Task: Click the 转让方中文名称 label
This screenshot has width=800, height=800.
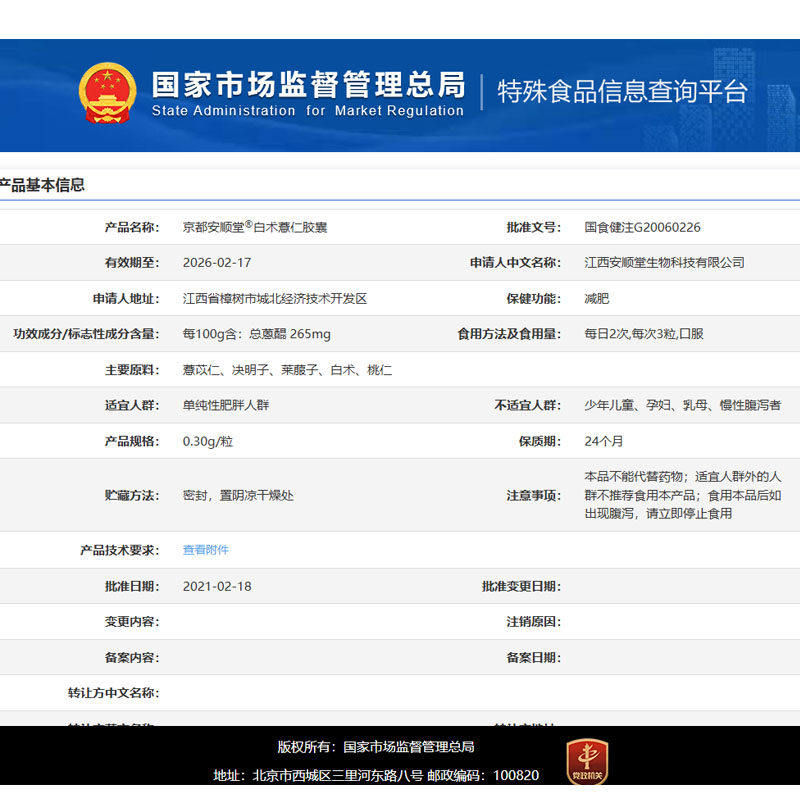Action: click(x=114, y=693)
